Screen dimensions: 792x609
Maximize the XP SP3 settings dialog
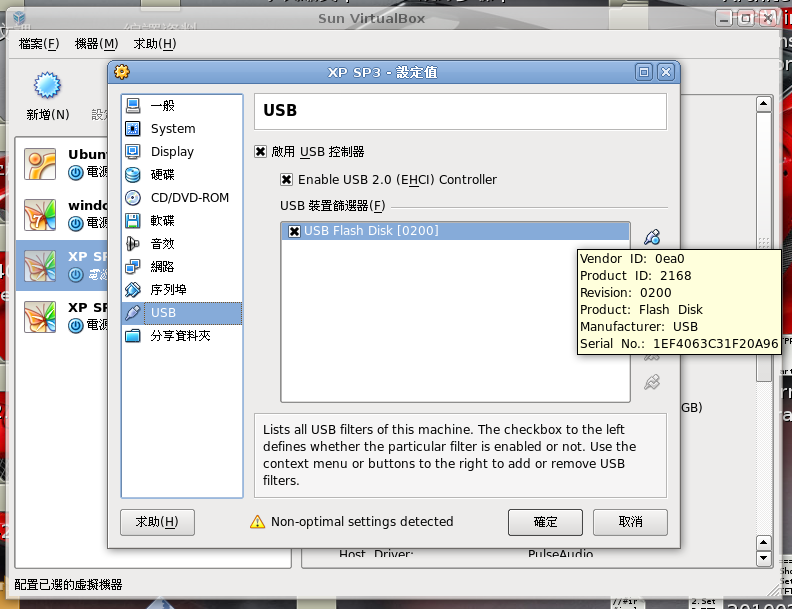coord(644,72)
